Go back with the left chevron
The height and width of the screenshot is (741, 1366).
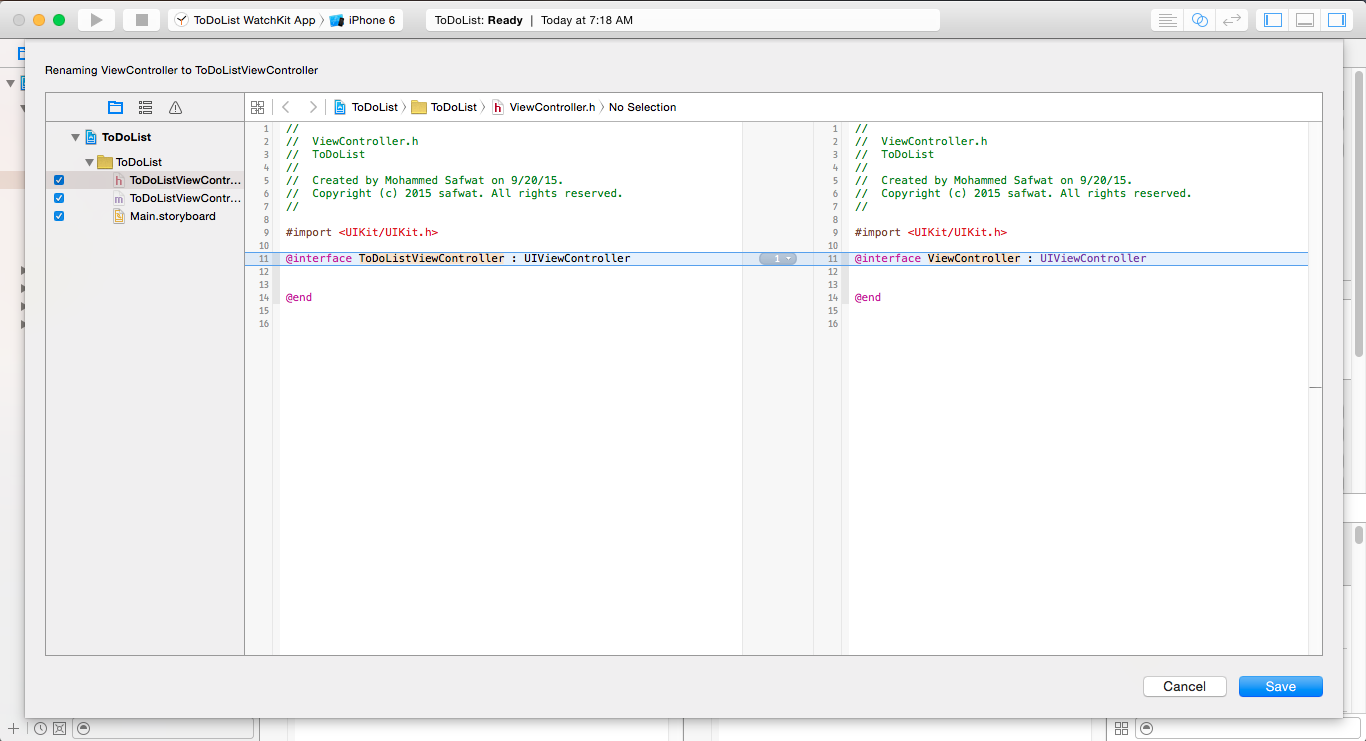point(286,107)
